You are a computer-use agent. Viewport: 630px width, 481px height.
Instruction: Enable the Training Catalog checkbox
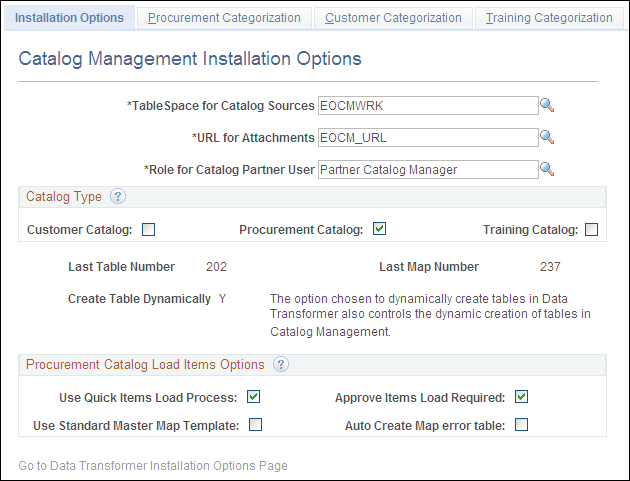tap(591, 229)
